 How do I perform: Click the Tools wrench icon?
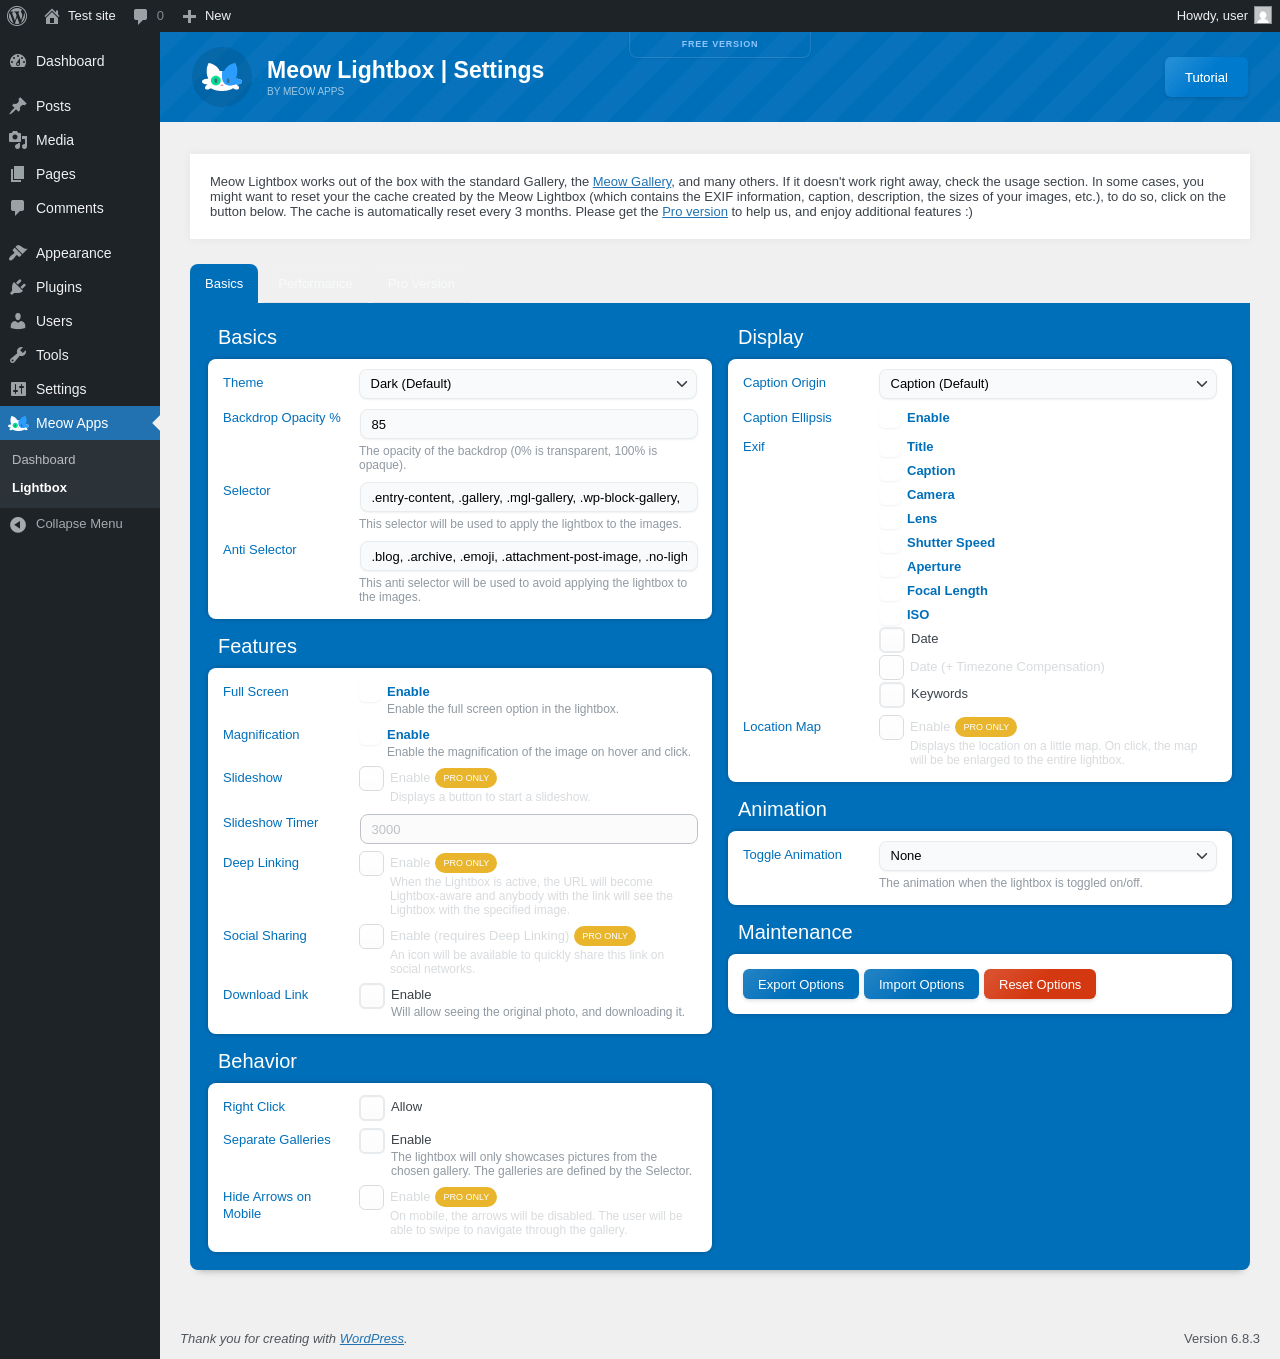point(18,355)
